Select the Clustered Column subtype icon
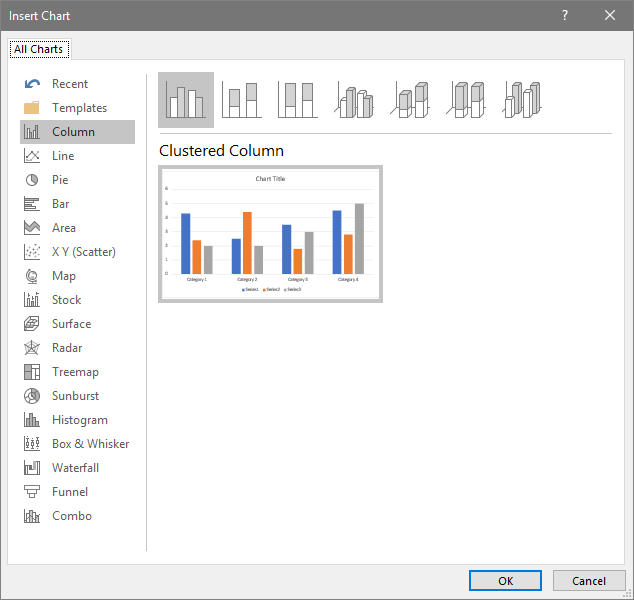Viewport: 634px width, 600px height. click(x=185, y=100)
